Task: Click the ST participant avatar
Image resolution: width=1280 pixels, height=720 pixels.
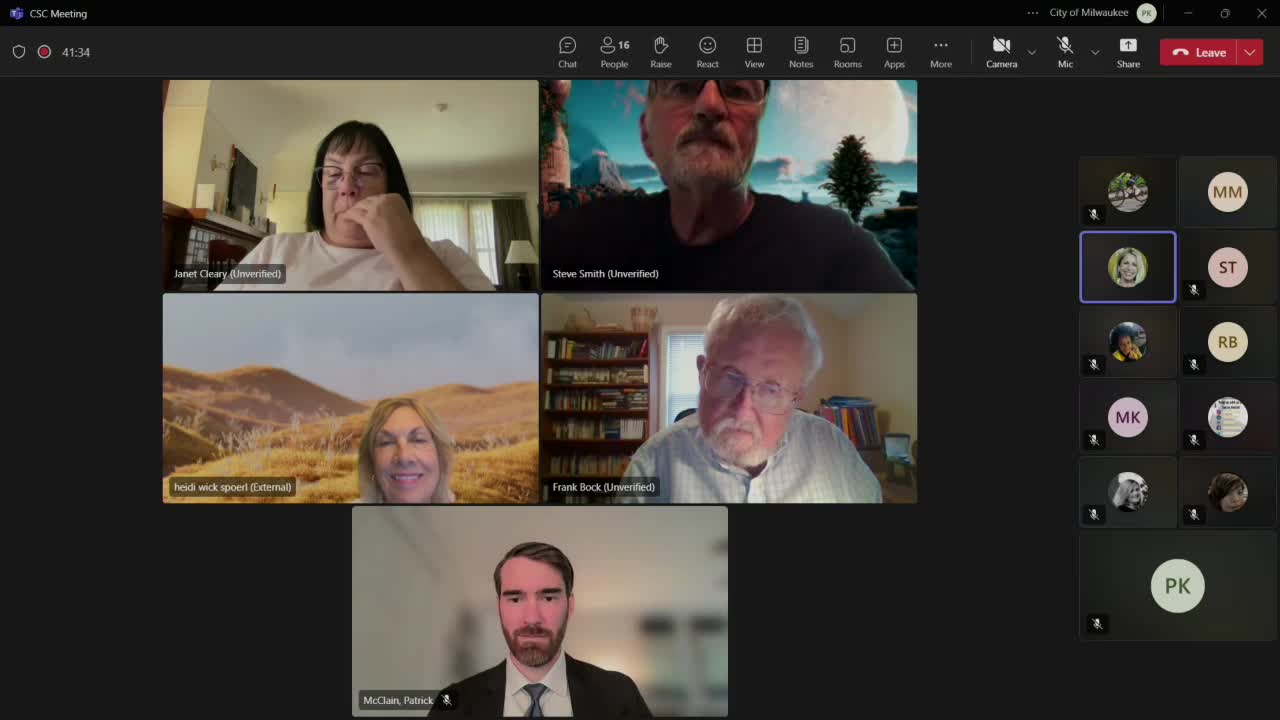Action: (x=1228, y=267)
